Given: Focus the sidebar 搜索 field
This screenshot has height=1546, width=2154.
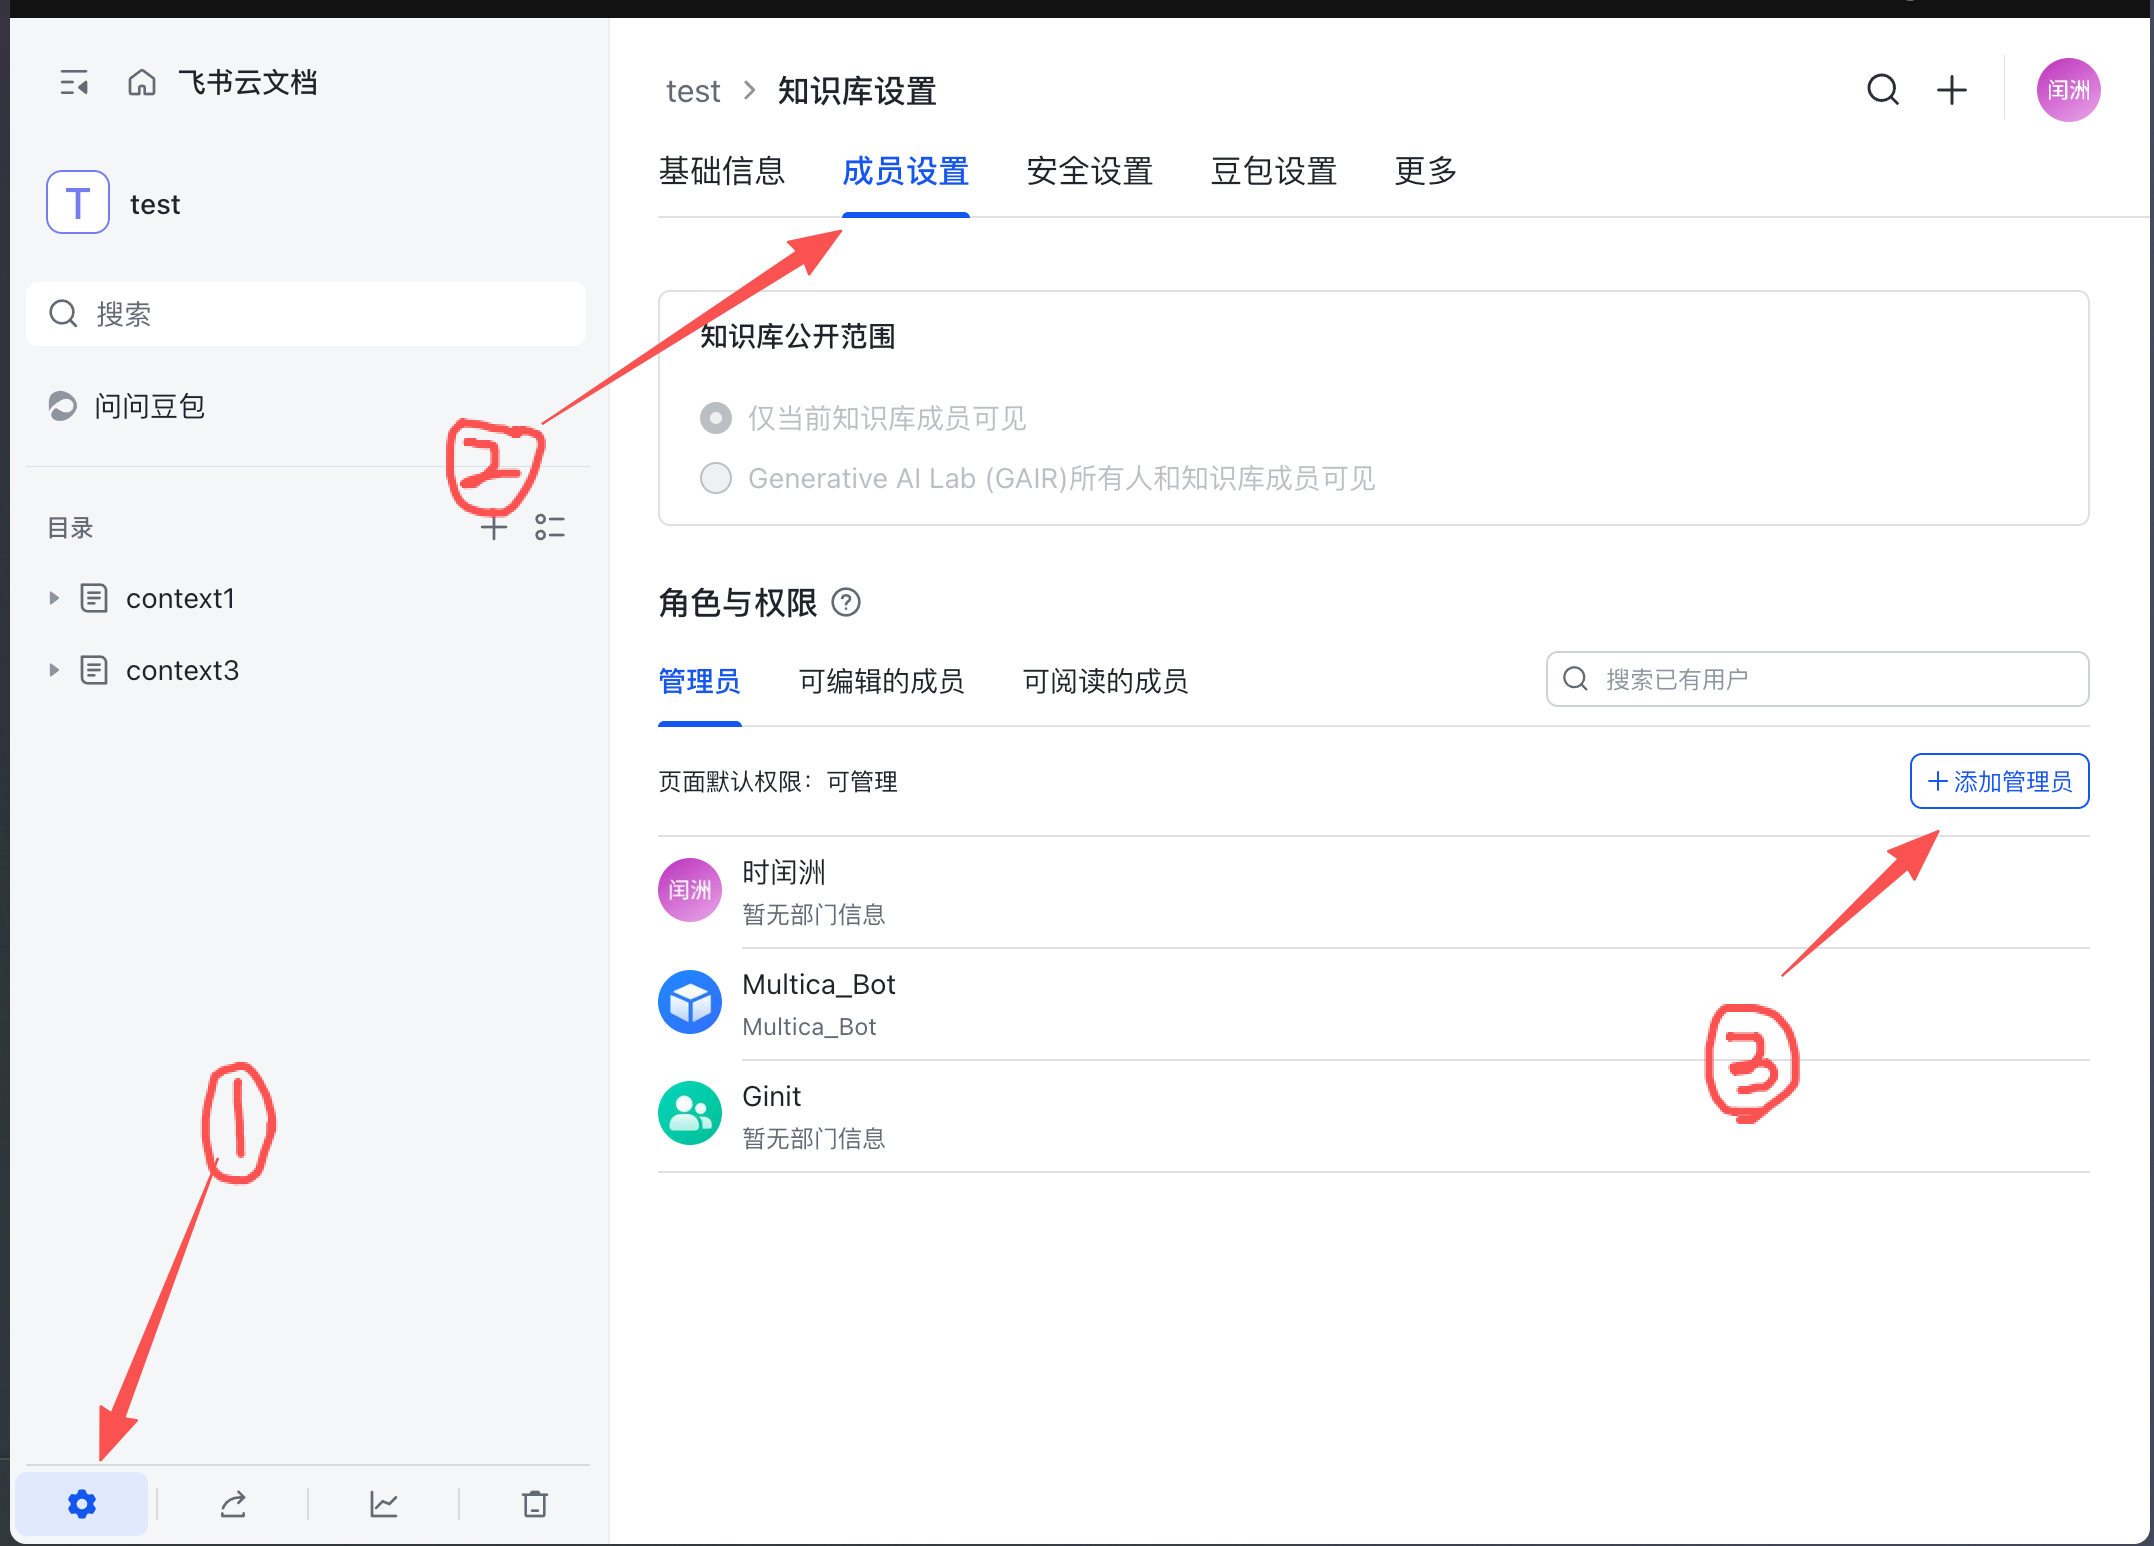Looking at the screenshot, I should 306,314.
